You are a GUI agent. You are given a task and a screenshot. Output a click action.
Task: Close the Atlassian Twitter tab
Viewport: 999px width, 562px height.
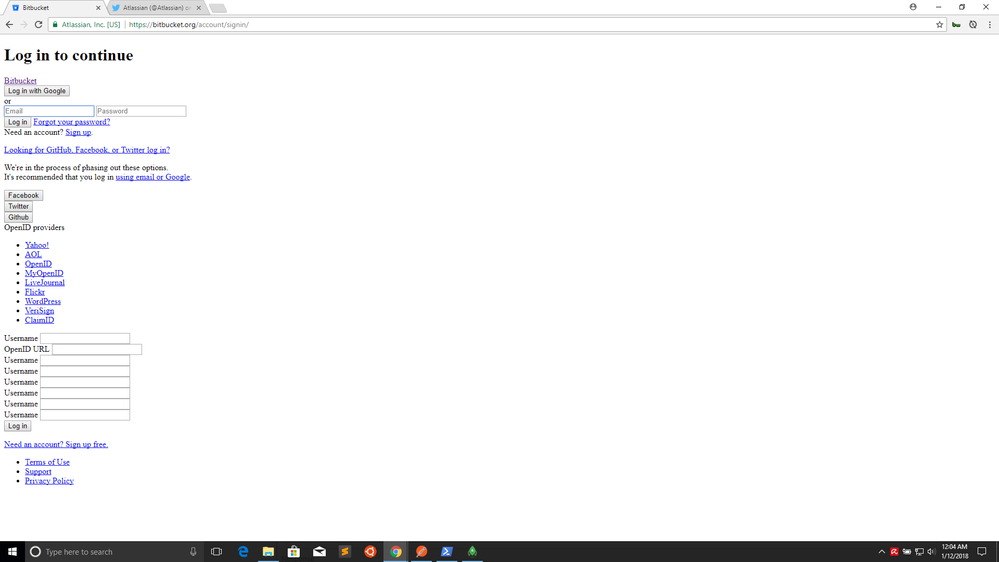click(x=199, y=8)
